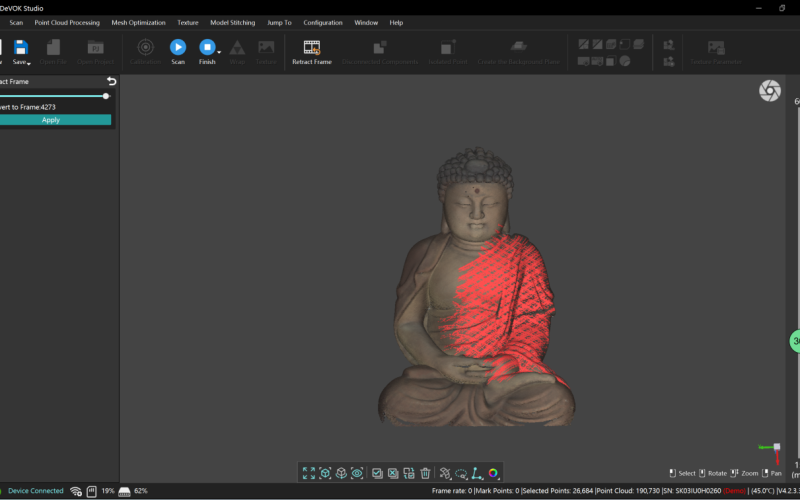The height and width of the screenshot is (500, 800).
Task: Click the Finish stop button
Action: pyautogui.click(x=206, y=47)
